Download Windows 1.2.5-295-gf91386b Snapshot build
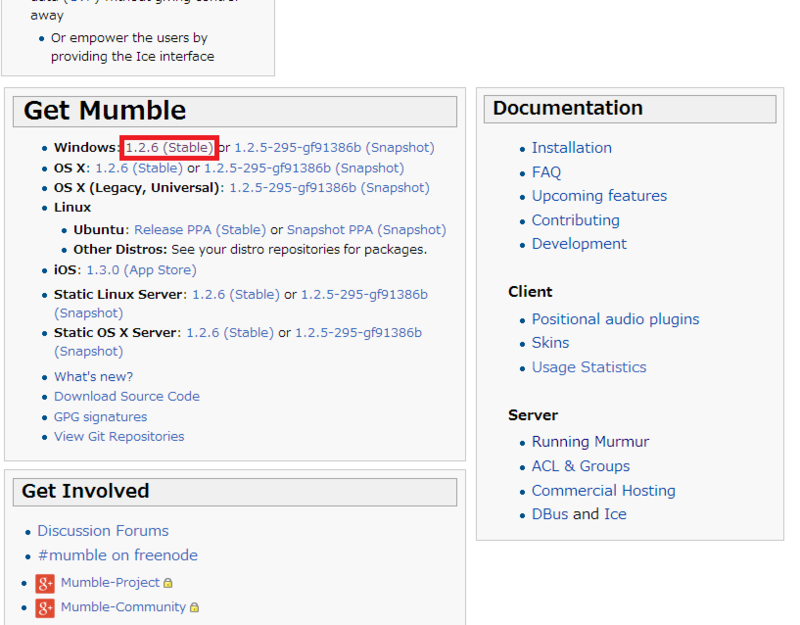The height and width of the screenshot is (625, 800). [334, 147]
